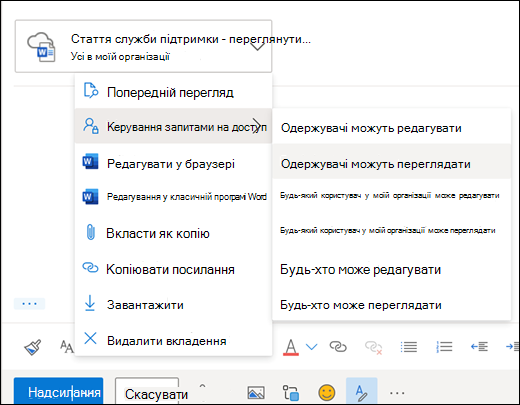Decrease indent with the left arrow icon
The height and width of the screenshot is (405, 520).
pos(479,347)
